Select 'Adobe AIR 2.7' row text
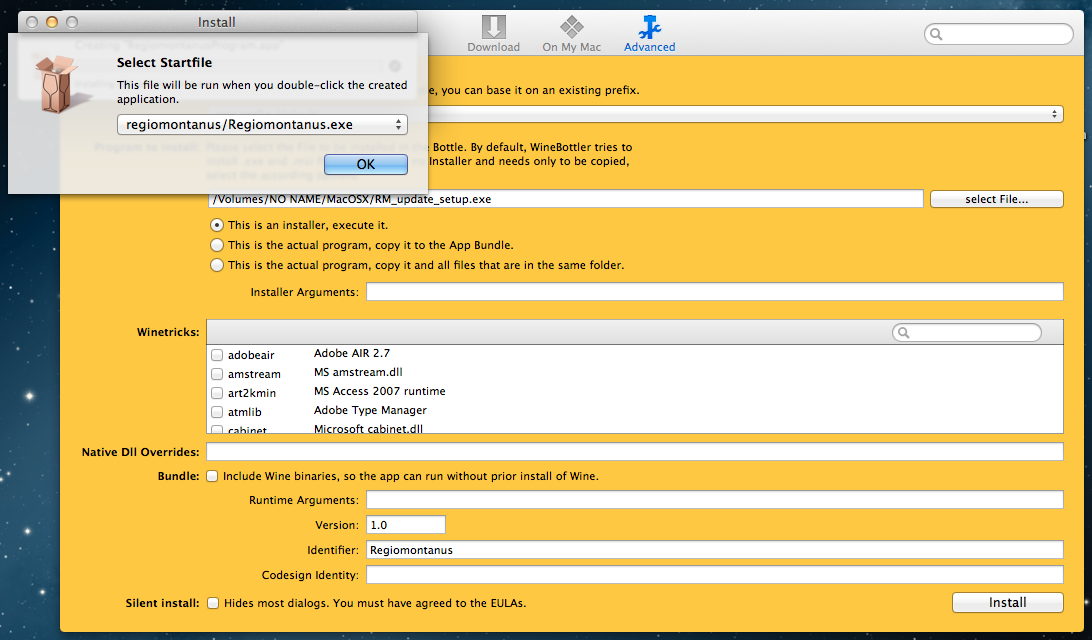Image resolution: width=1092 pixels, height=640 pixels. point(352,353)
